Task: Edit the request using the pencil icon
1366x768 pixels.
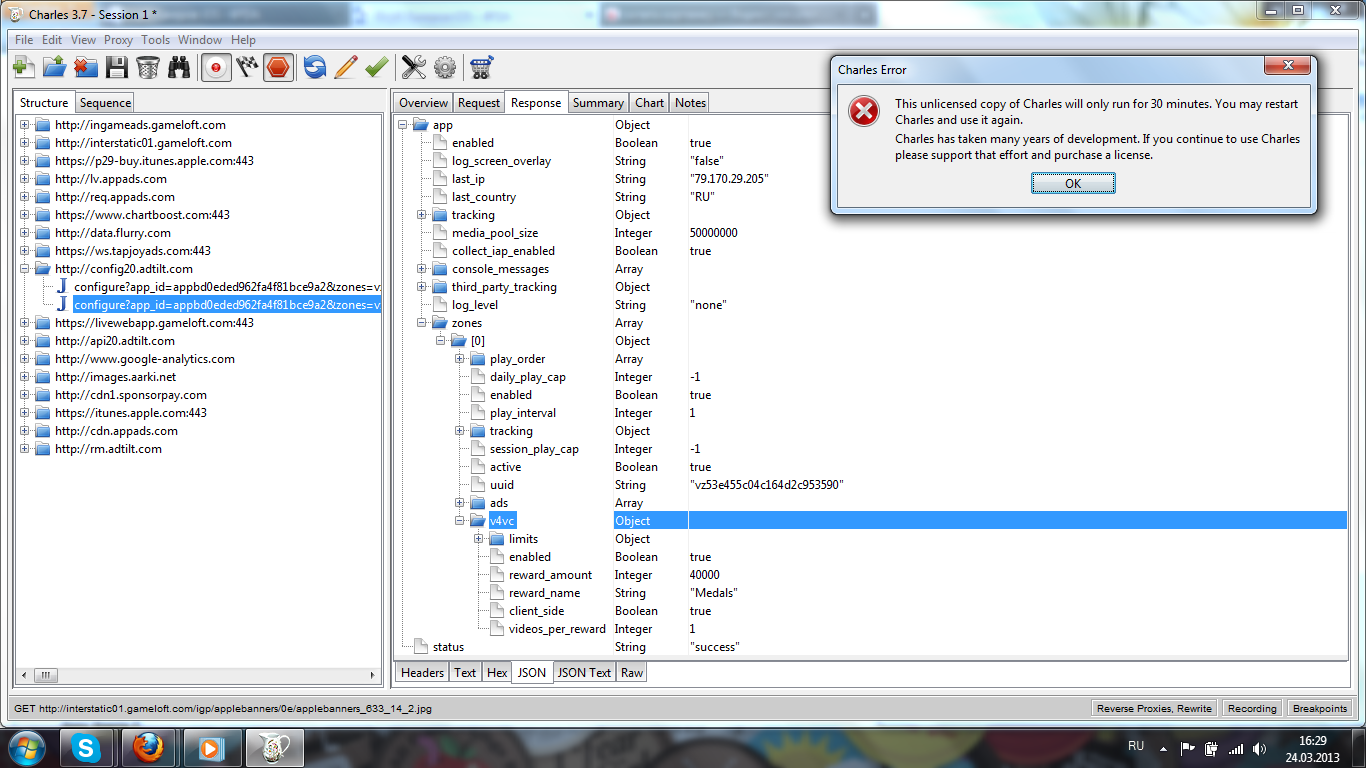Action: pyautogui.click(x=346, y=67)
